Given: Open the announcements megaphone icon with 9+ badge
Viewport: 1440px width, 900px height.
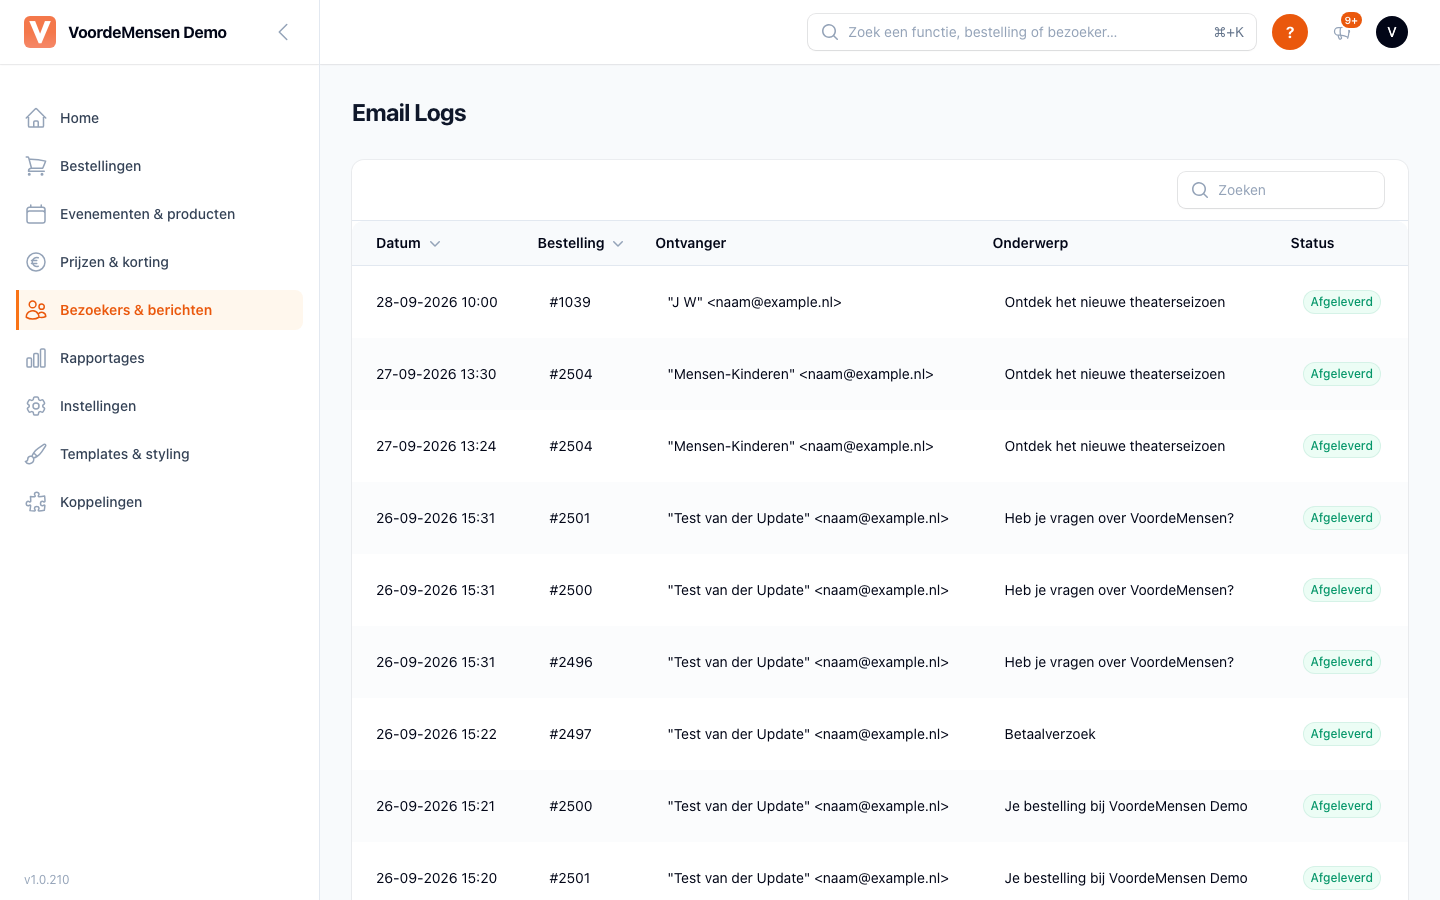Looking at the screenshot, I should [1342, 32].
